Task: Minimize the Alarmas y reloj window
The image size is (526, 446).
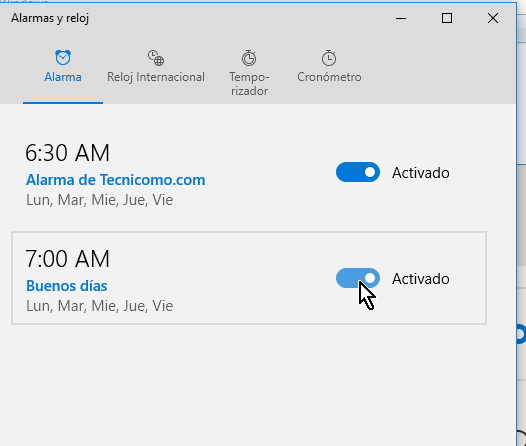Action: [401, 18]
